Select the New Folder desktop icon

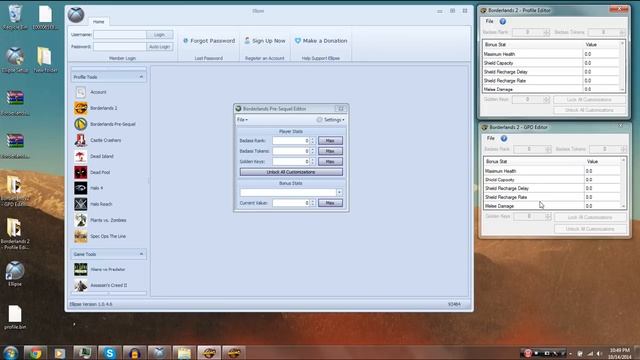(45, 60)
